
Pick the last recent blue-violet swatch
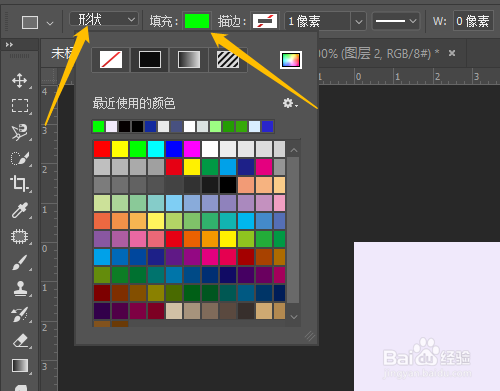[267, 127]
